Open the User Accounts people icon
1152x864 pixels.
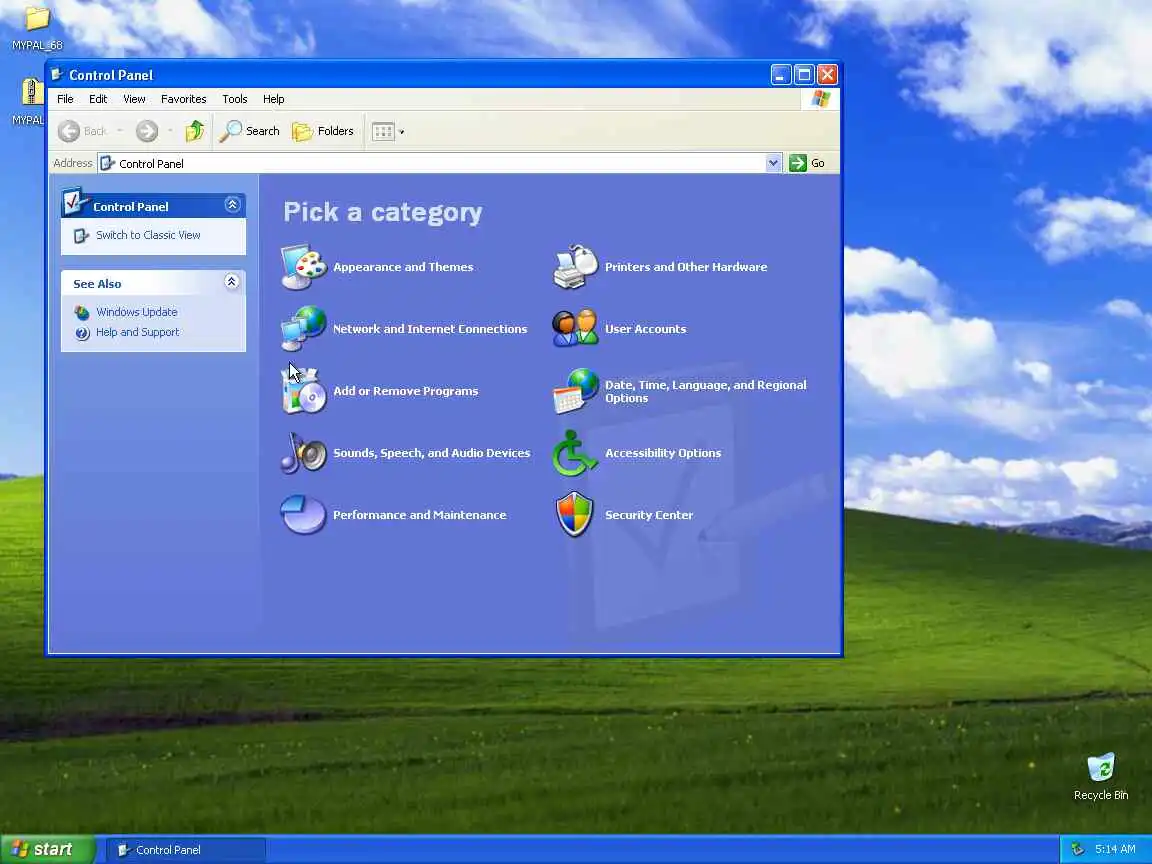575,328
